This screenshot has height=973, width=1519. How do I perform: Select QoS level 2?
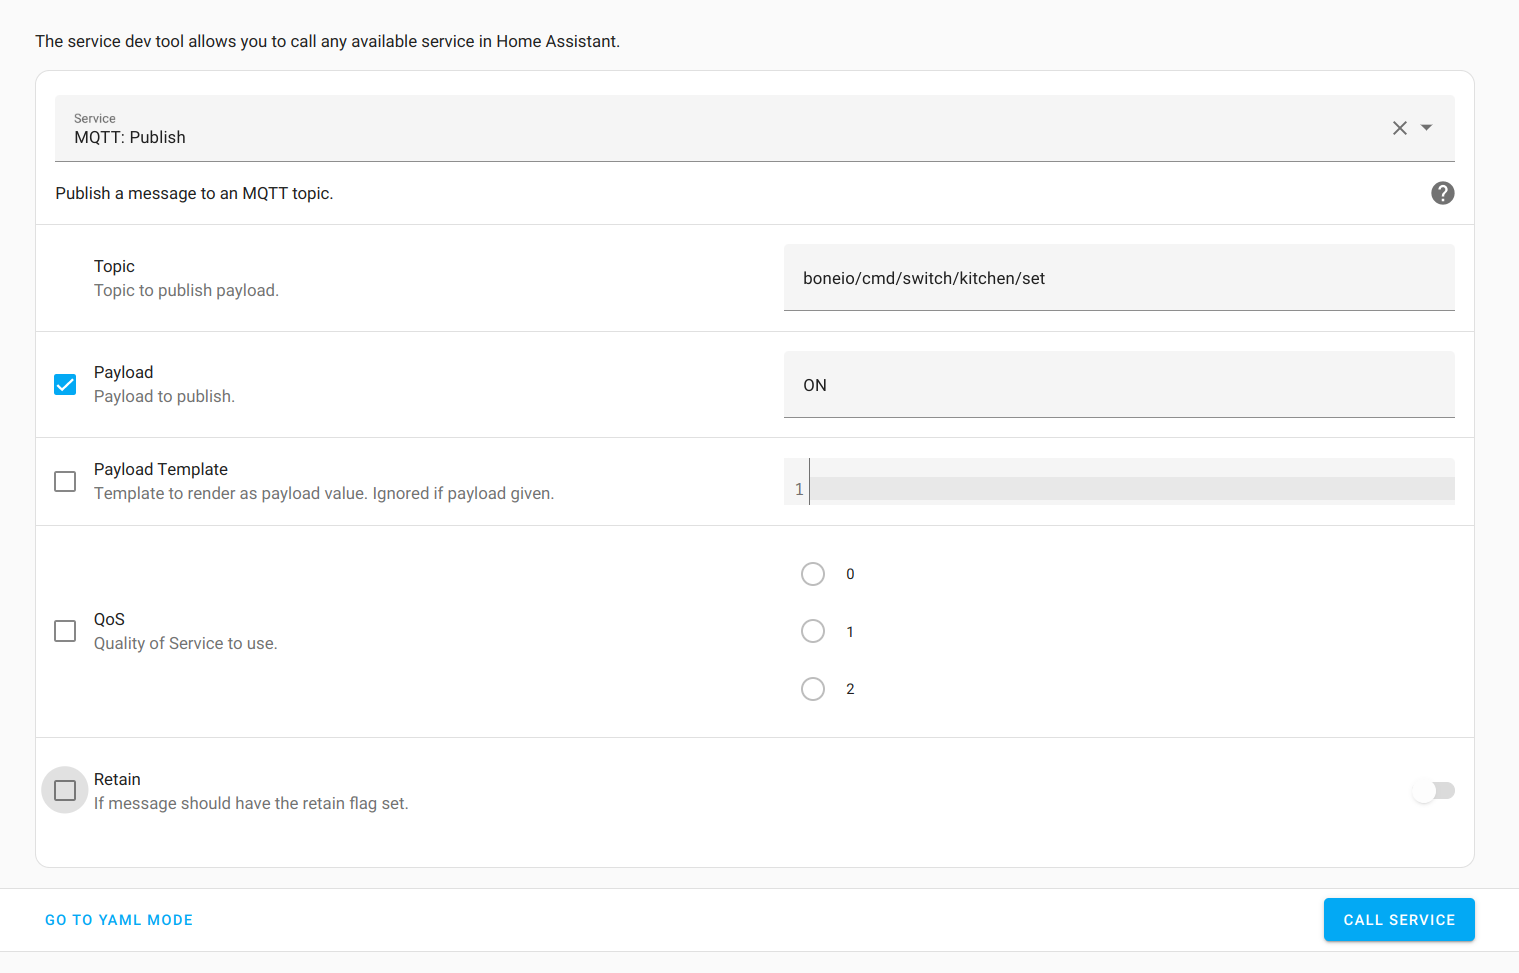coord(813,688)
